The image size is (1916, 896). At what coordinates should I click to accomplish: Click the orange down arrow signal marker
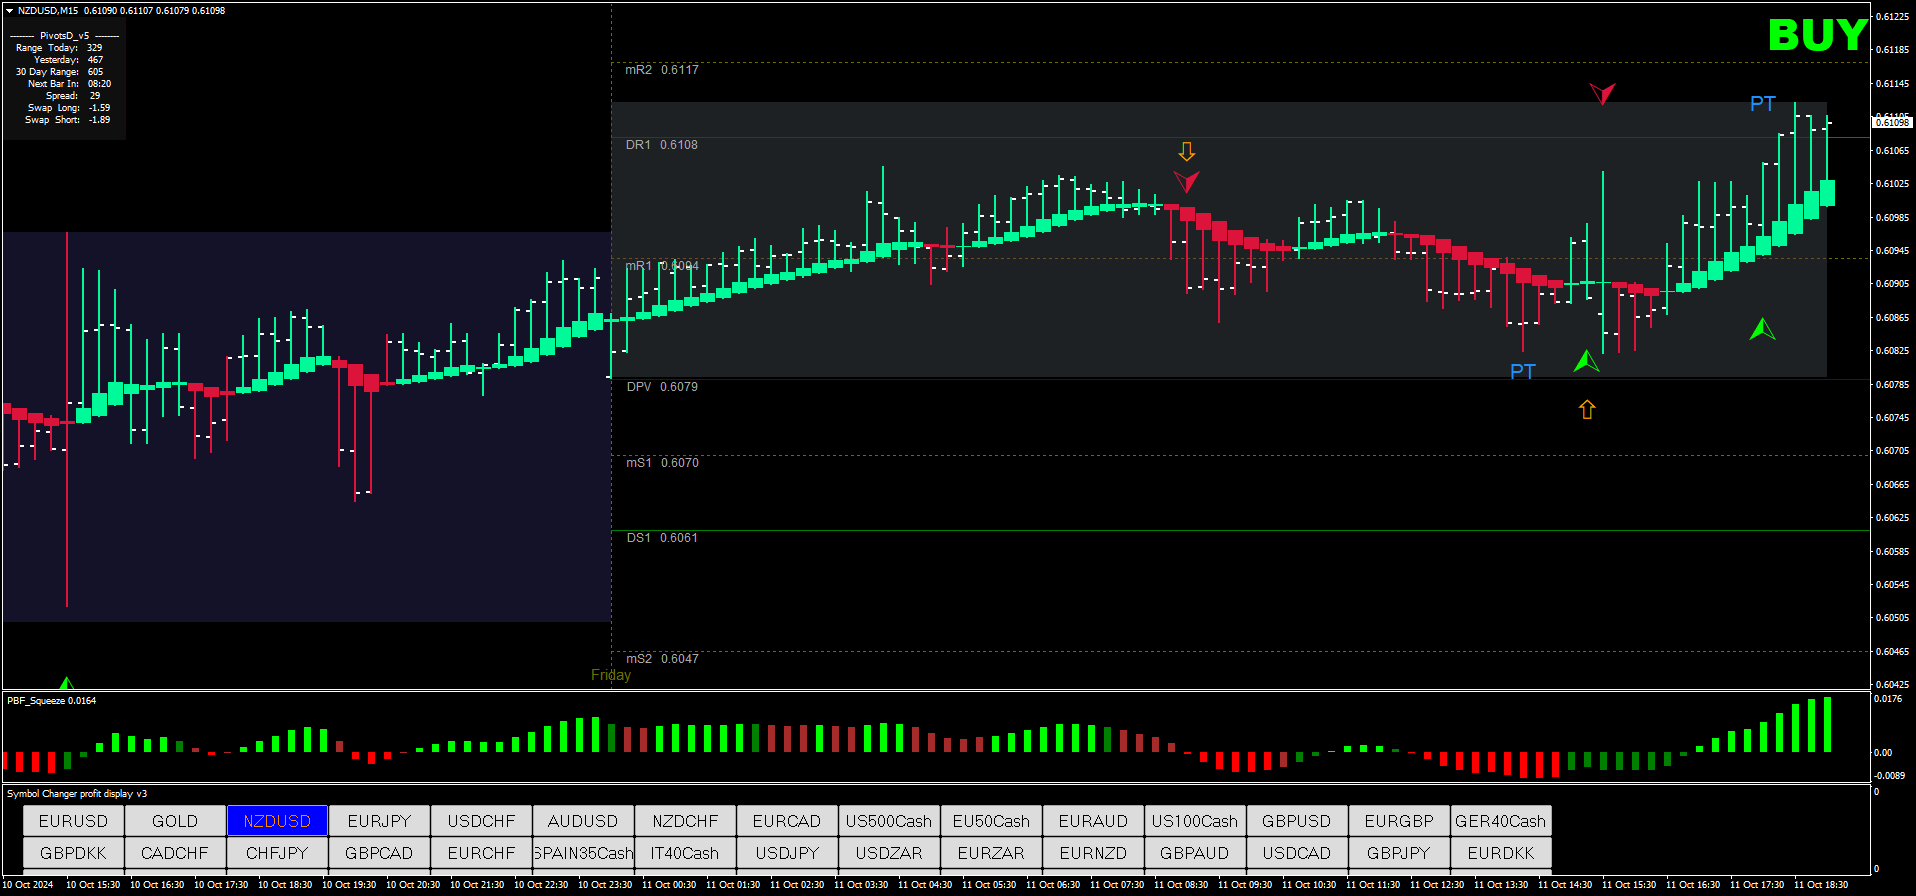pos(1186,152)
